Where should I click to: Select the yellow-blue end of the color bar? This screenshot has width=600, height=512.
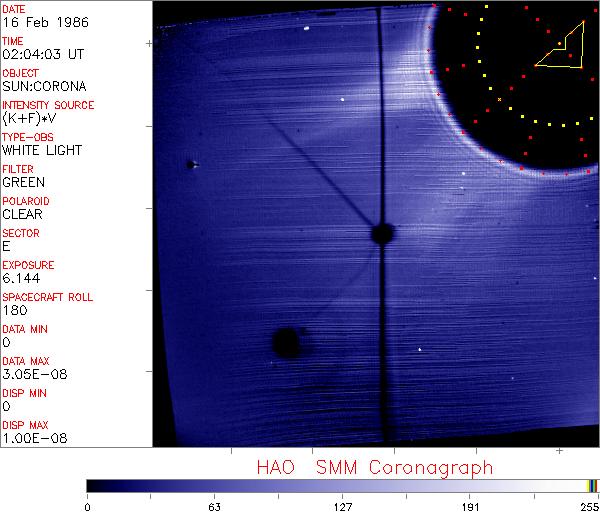tap(592, 485)
